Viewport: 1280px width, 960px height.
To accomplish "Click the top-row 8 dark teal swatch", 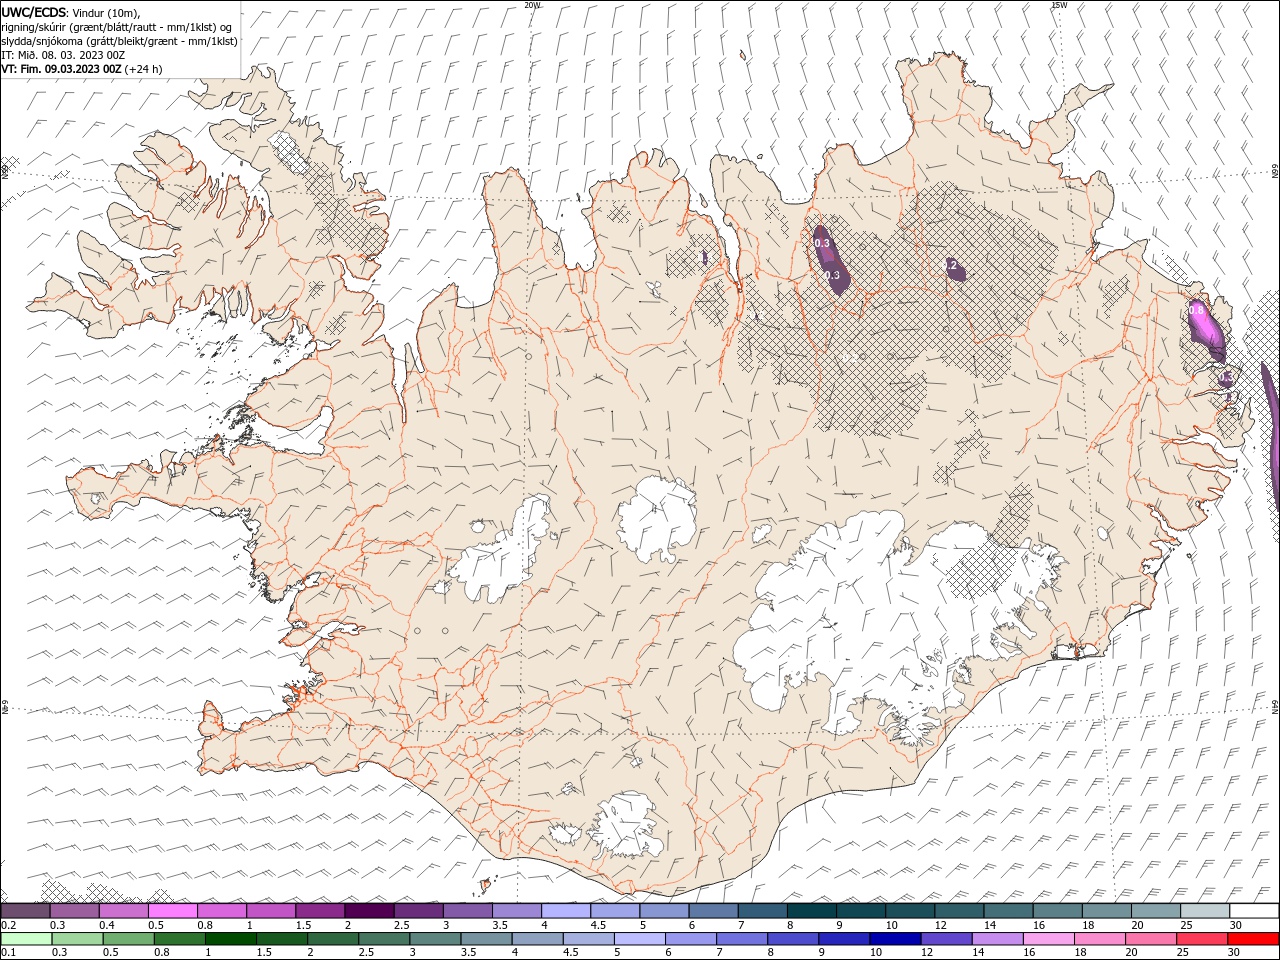I will click(x=811, y=911).
